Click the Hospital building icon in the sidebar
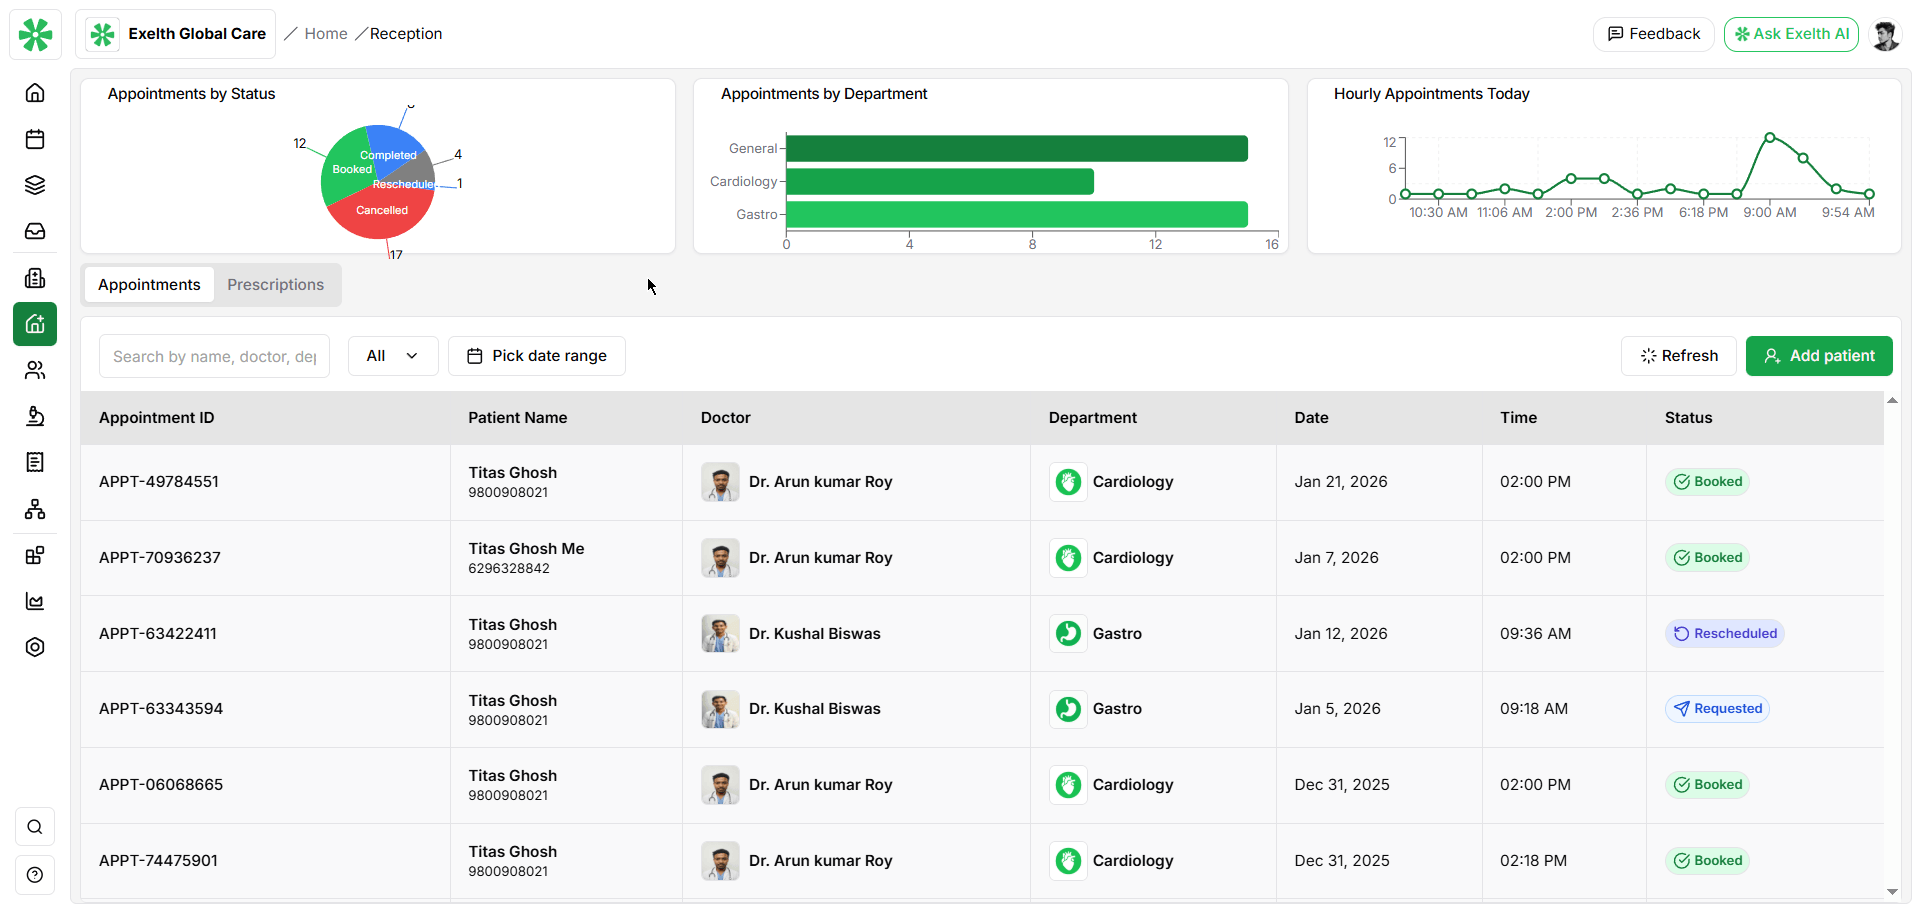1920x907 pixels. 35,278
